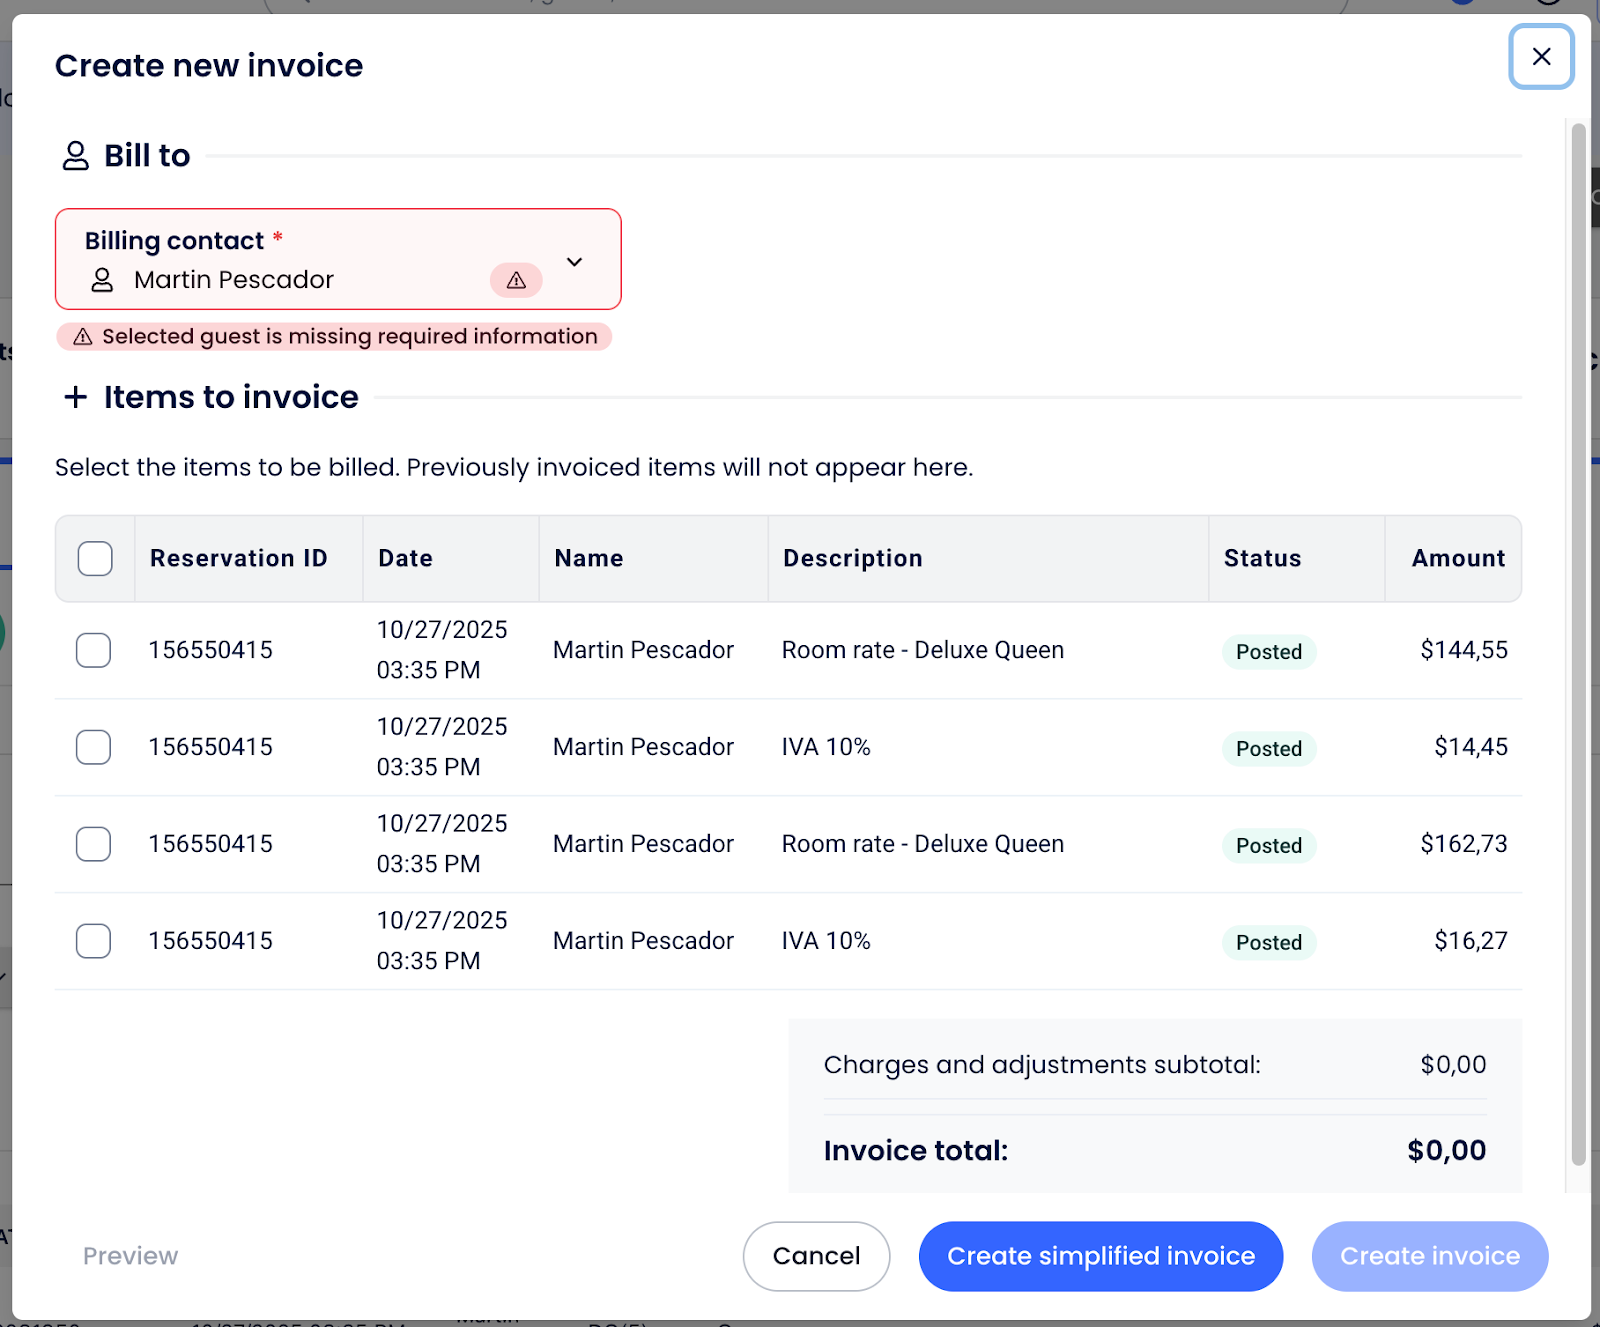Screen dimensions: 1600x1327
Task: Click the Posted status badge for $162,73
Action: 1268,846
